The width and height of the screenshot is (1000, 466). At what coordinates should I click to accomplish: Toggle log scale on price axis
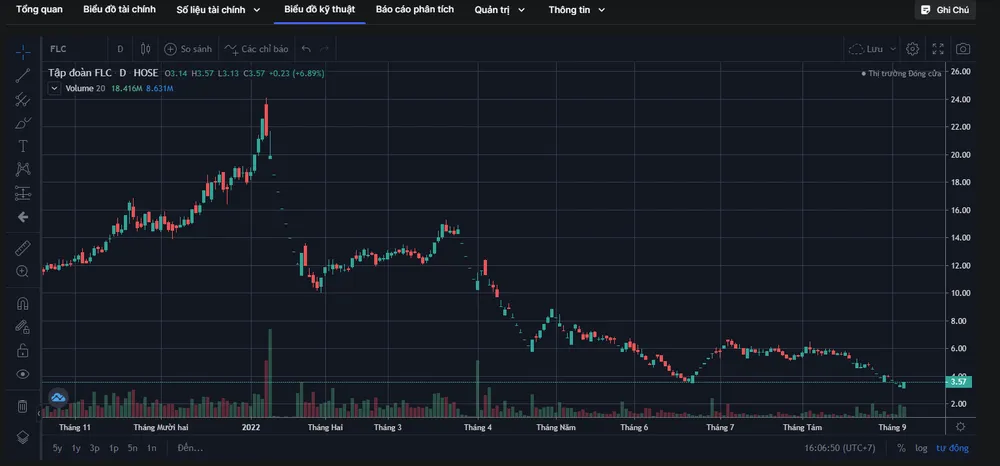pyautogui.click(x=920, y=448)
